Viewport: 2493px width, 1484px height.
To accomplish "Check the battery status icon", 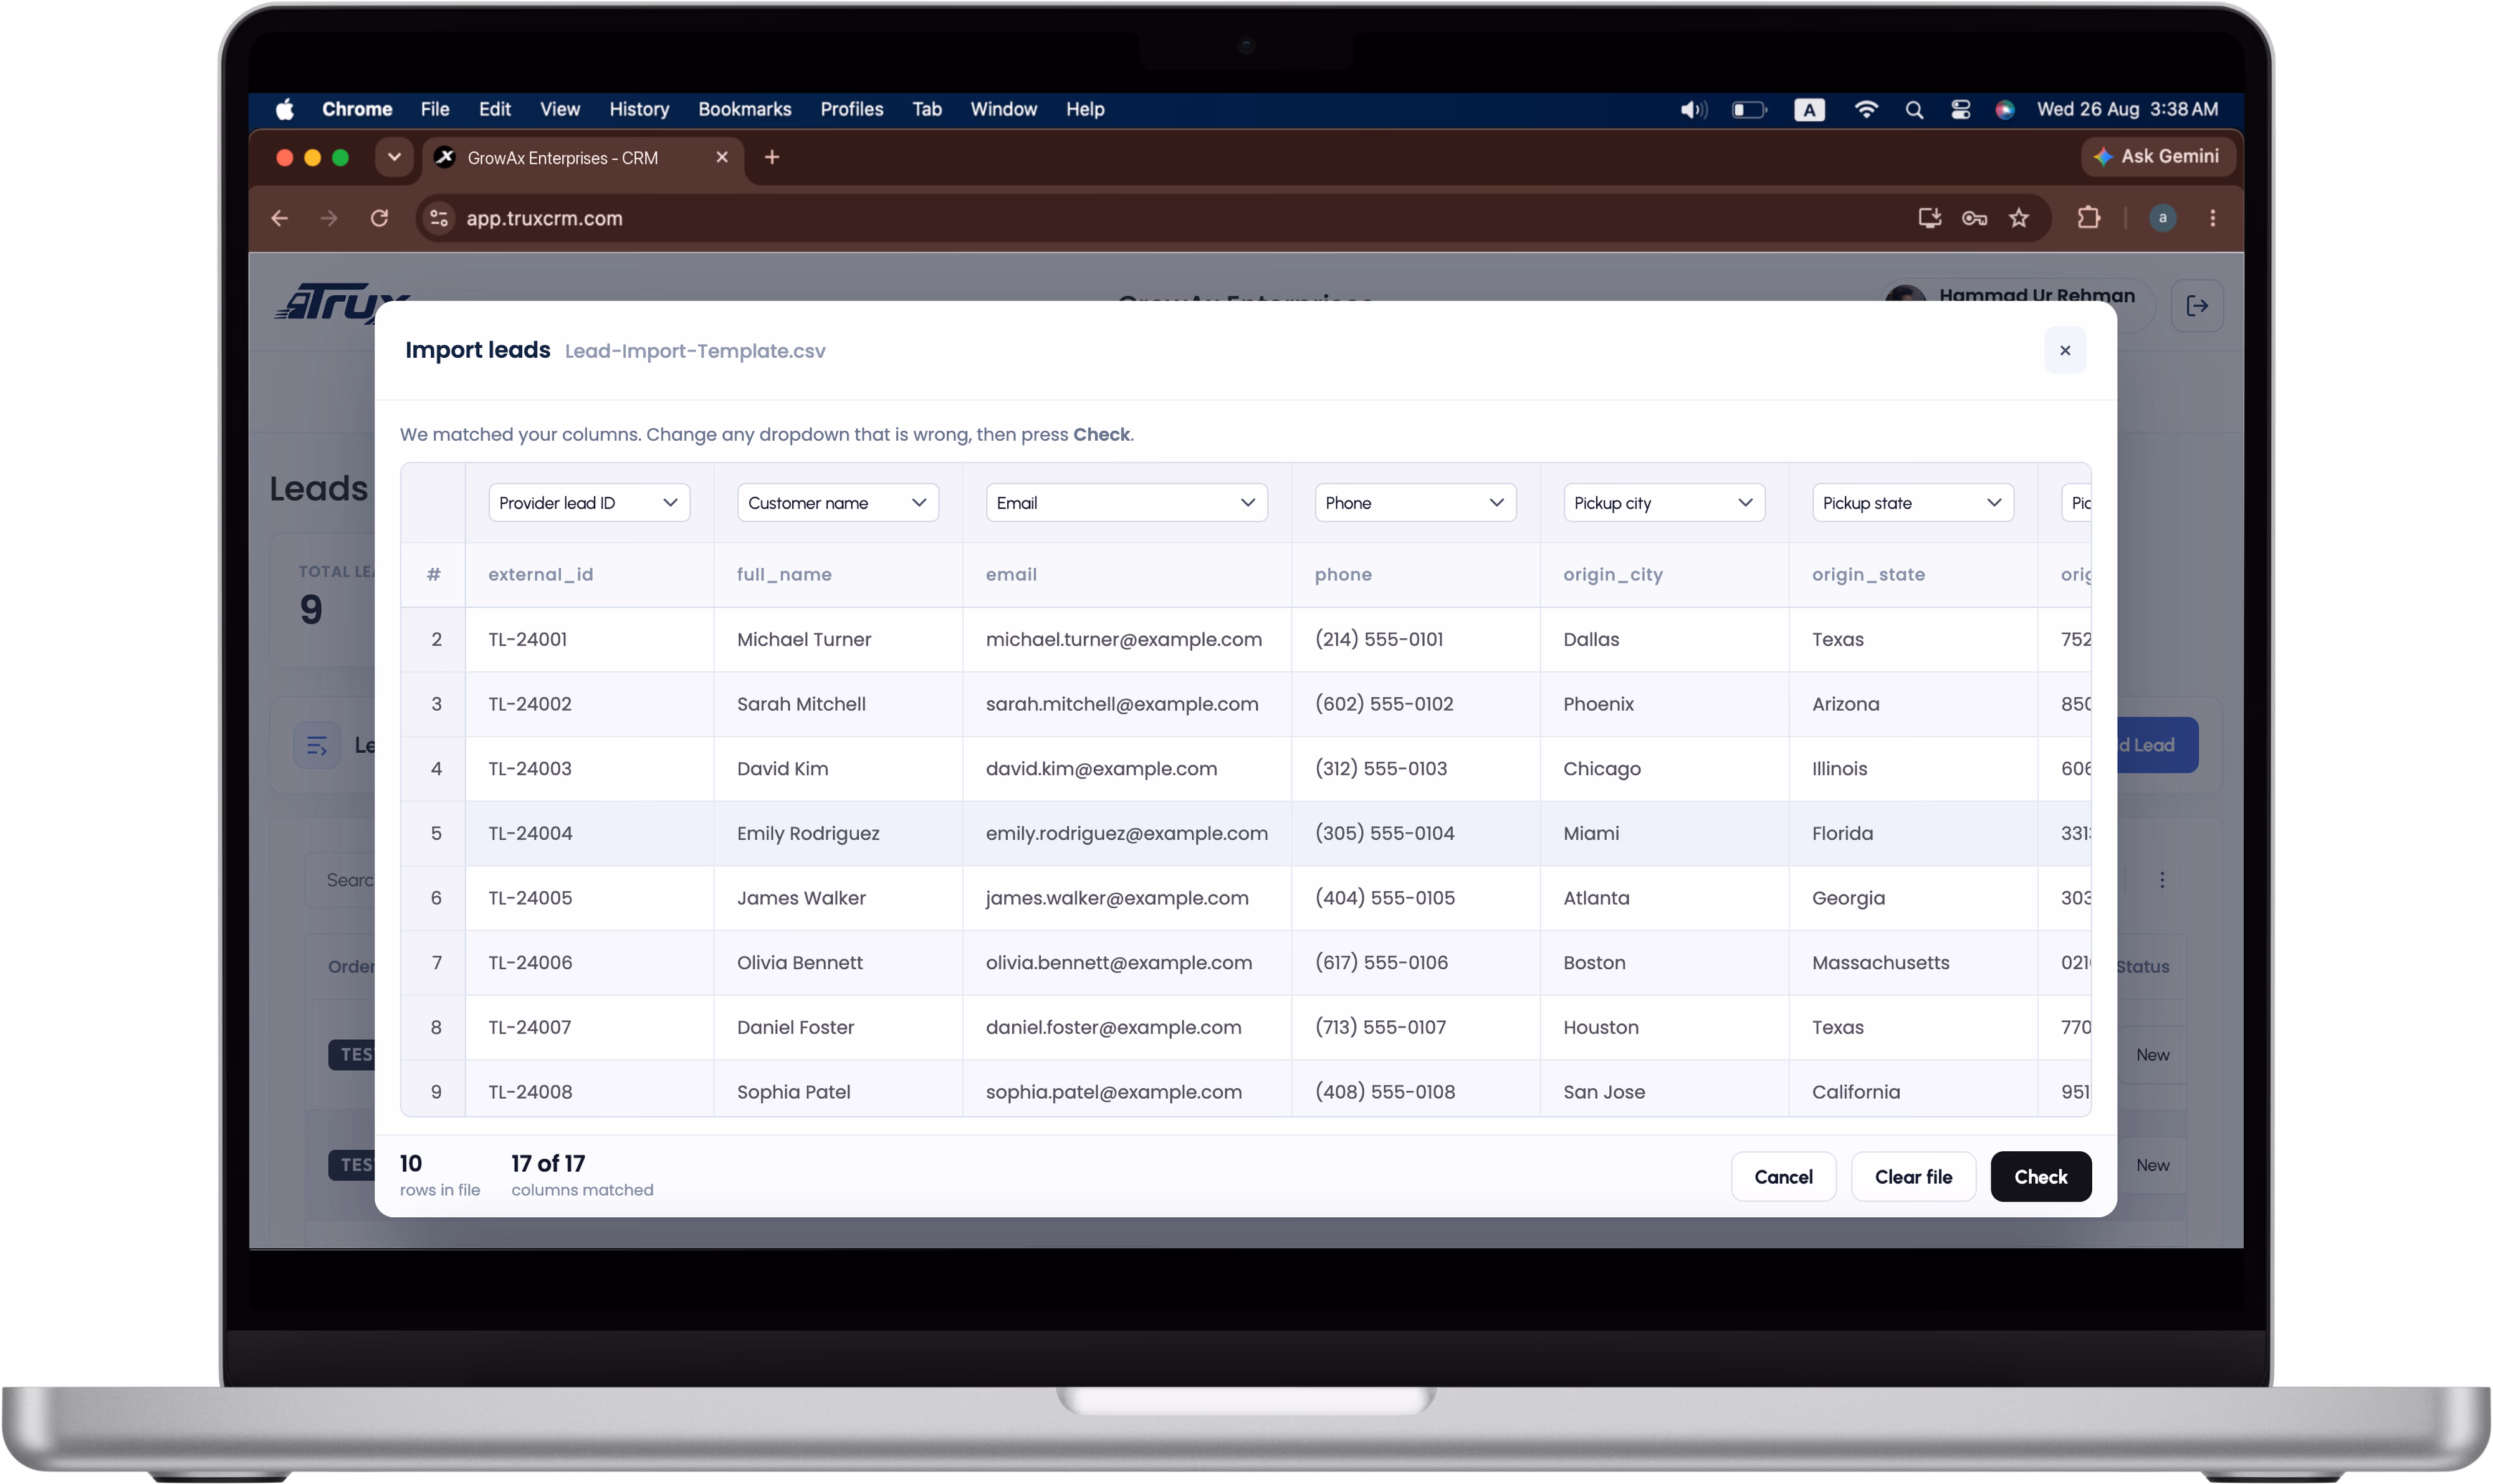I will click(1750, 109).
